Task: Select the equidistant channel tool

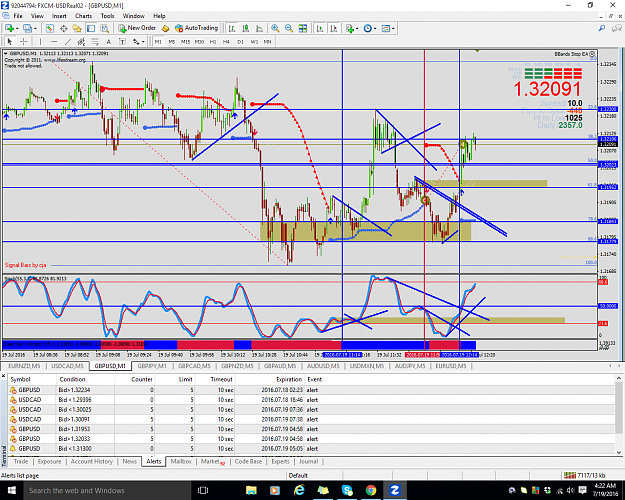Action: point(81,41)
